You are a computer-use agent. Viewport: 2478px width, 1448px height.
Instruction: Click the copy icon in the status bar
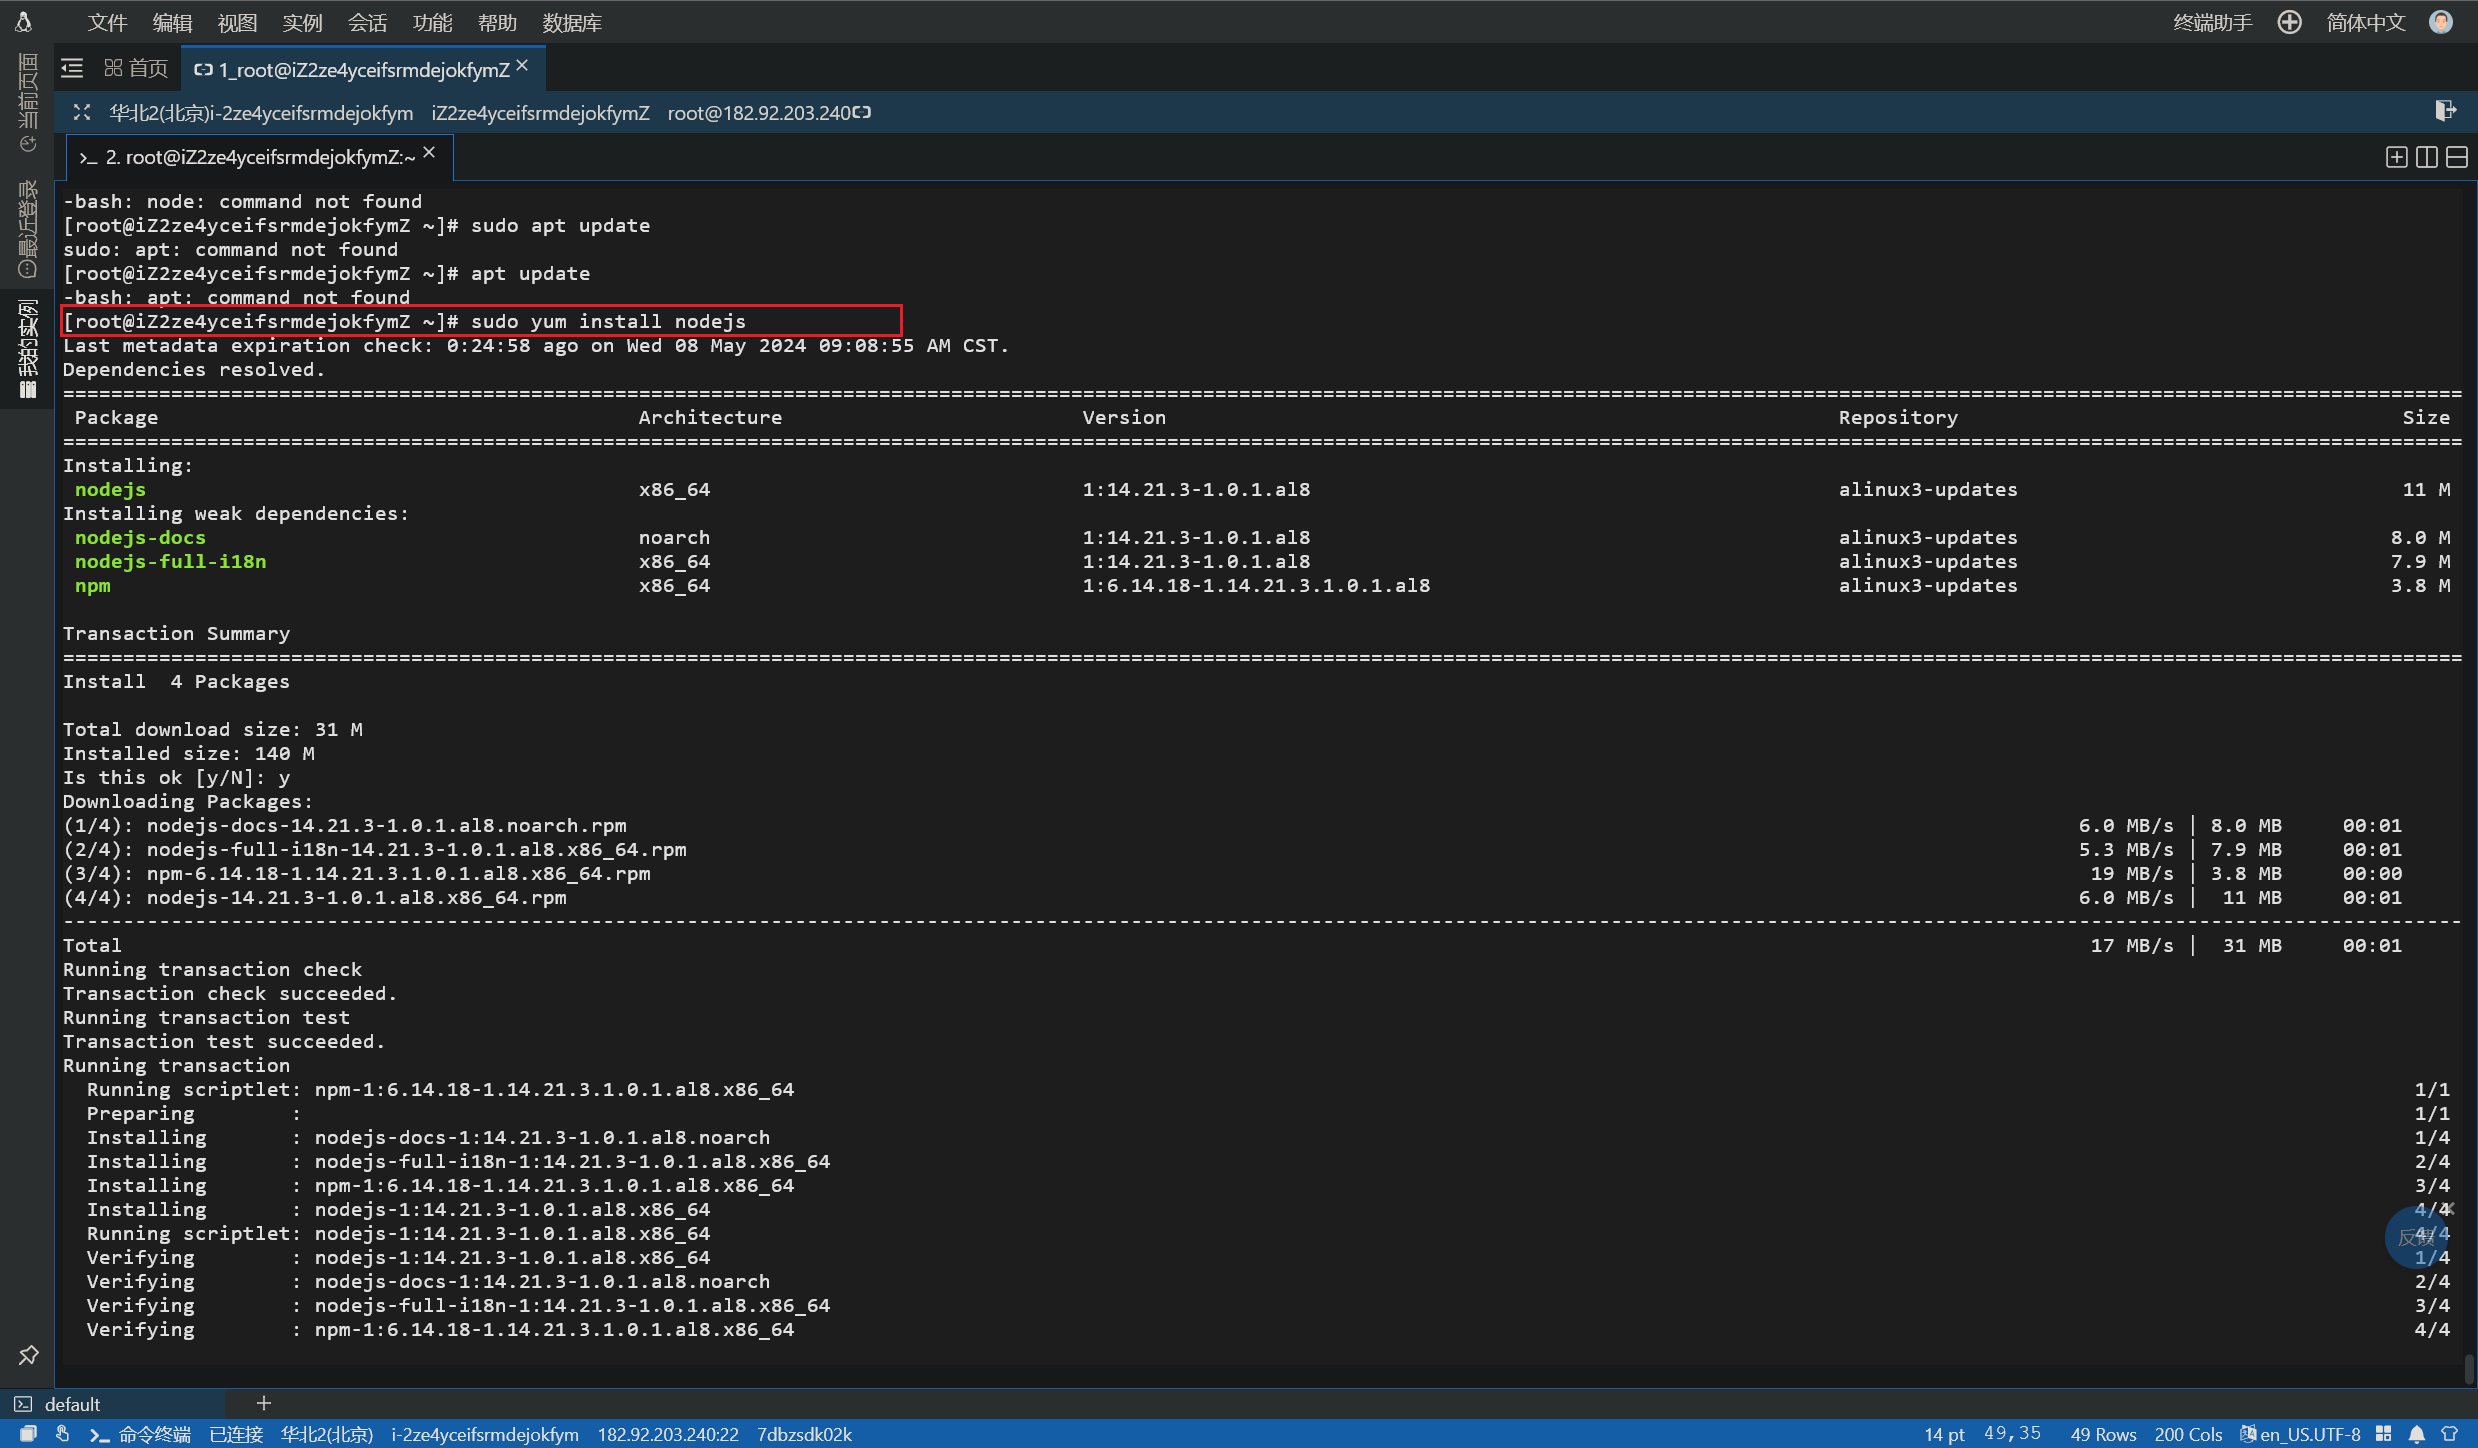(x=28, y=1434)
